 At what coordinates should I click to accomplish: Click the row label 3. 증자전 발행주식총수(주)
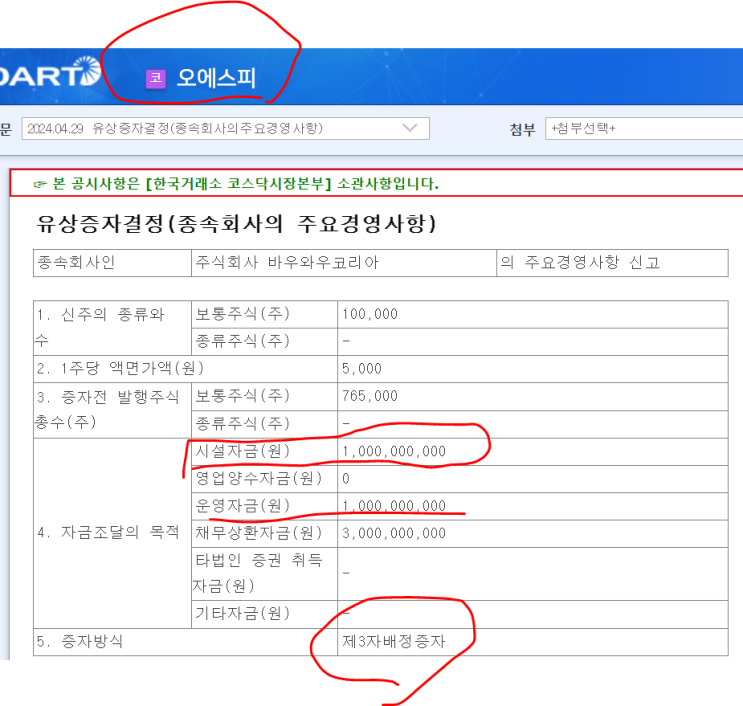click(112, 410)
